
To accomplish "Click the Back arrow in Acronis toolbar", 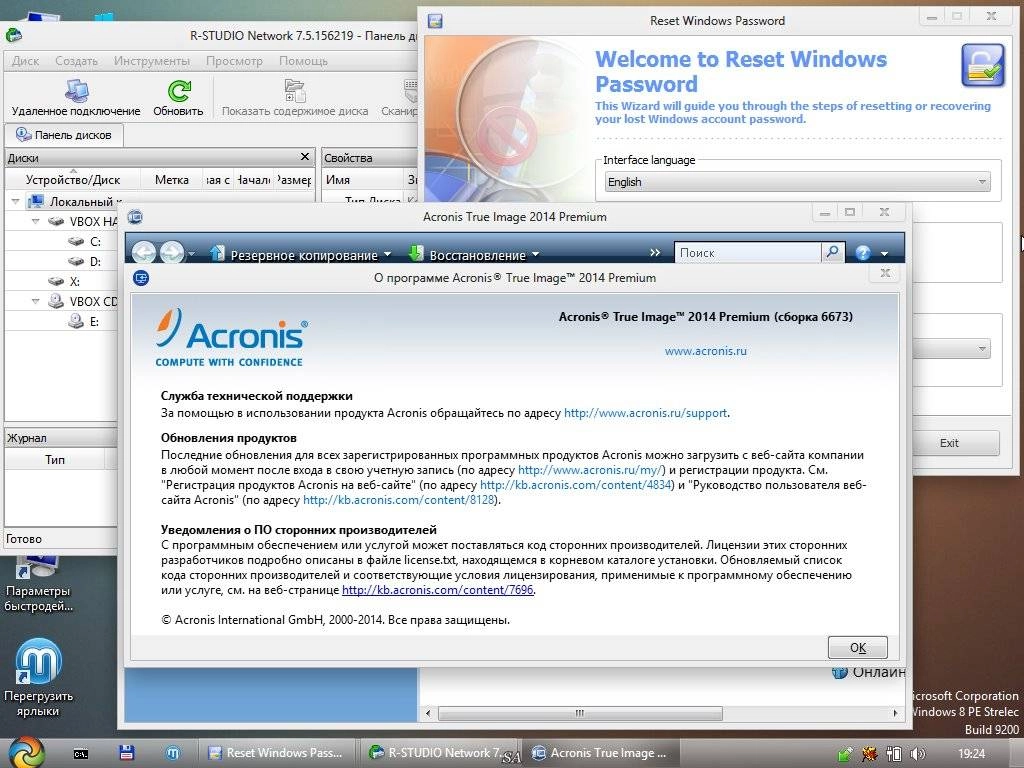I will pos(144,252).
